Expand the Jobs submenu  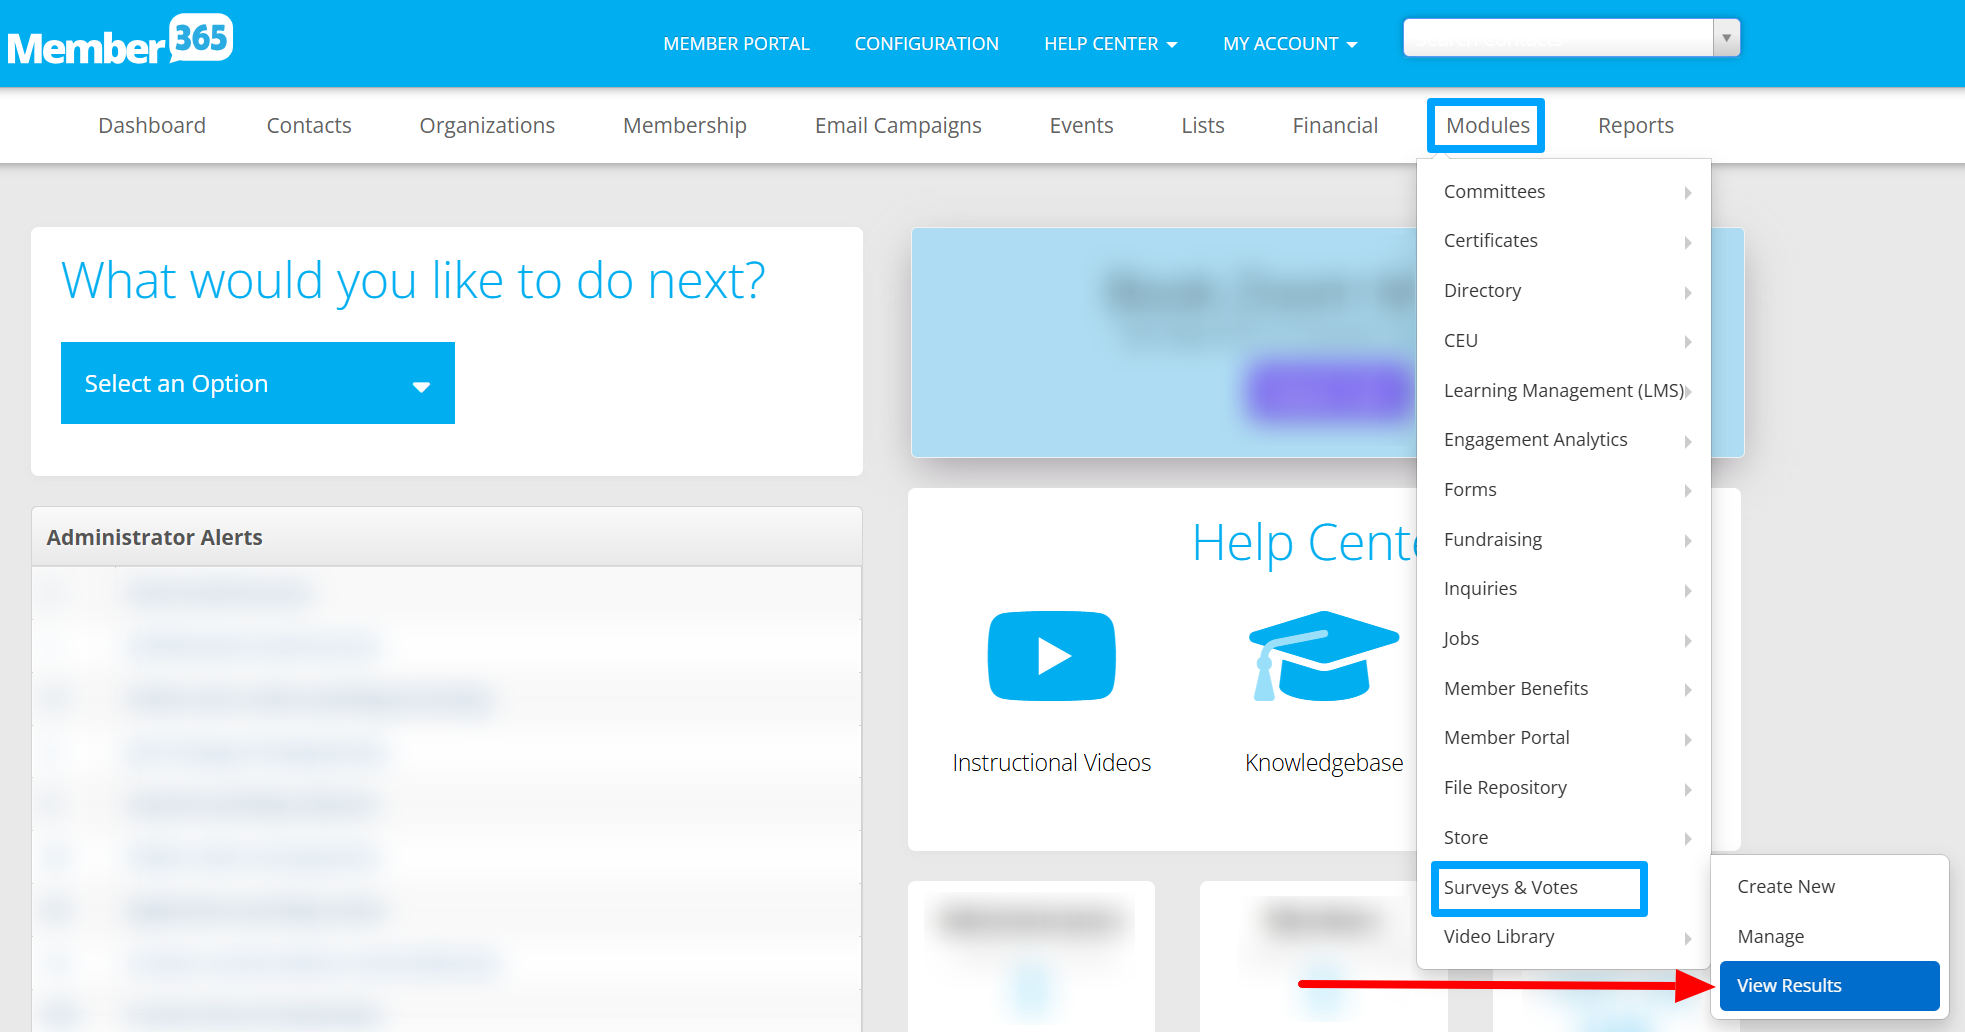[1564, 639]
